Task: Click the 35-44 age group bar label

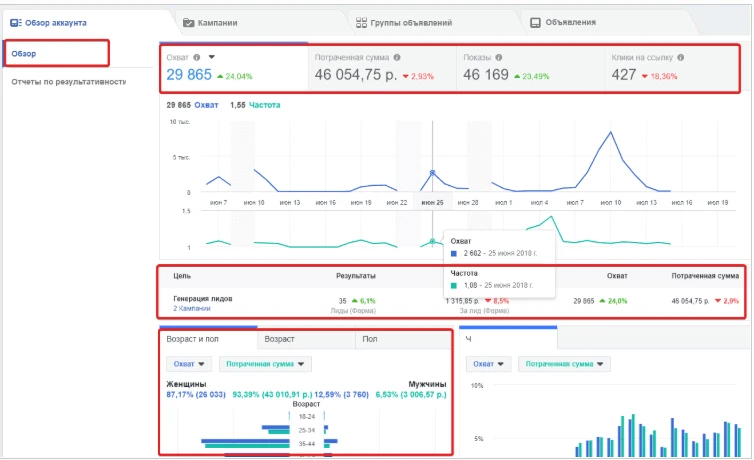Action: click(x=306, y=444)
